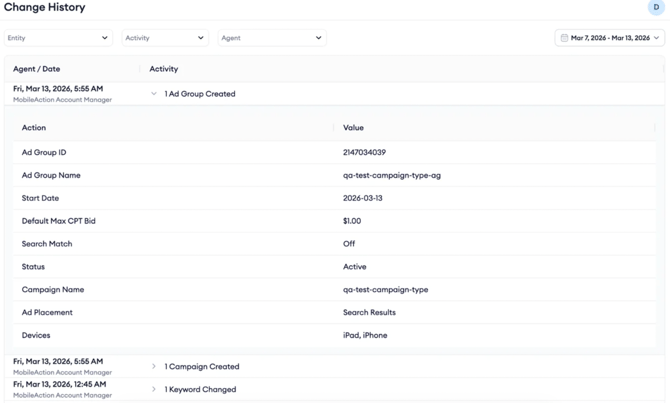The height and width of the screenshot is (403, 670).
Task: Open the date range picker
Action: tap(610, 38)
